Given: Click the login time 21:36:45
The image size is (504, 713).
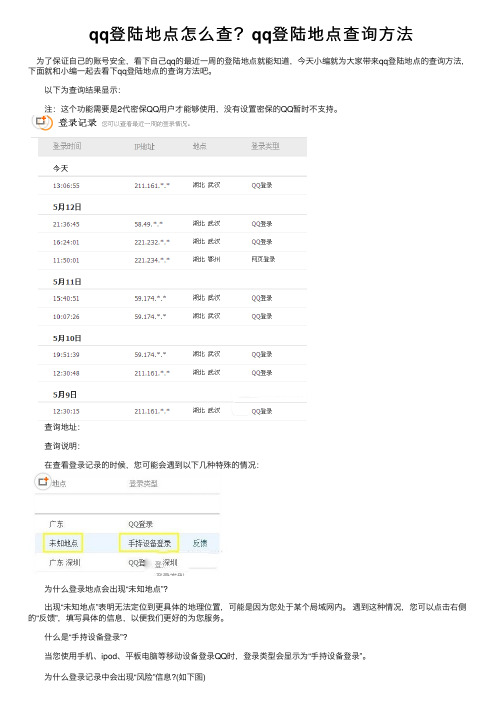Looking at the screenshot, I should point(66,224).
